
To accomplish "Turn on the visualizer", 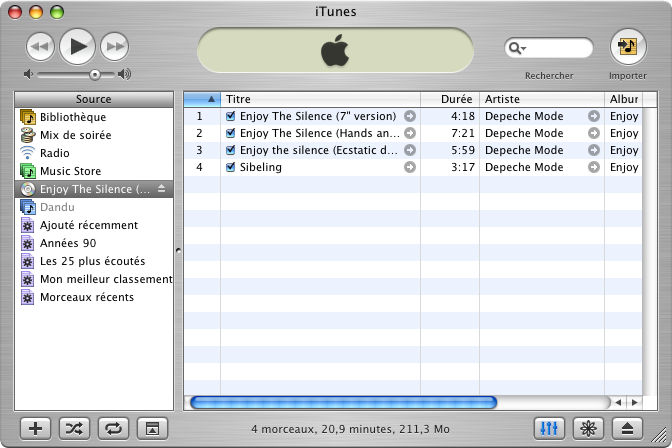I will pos(588,428).
